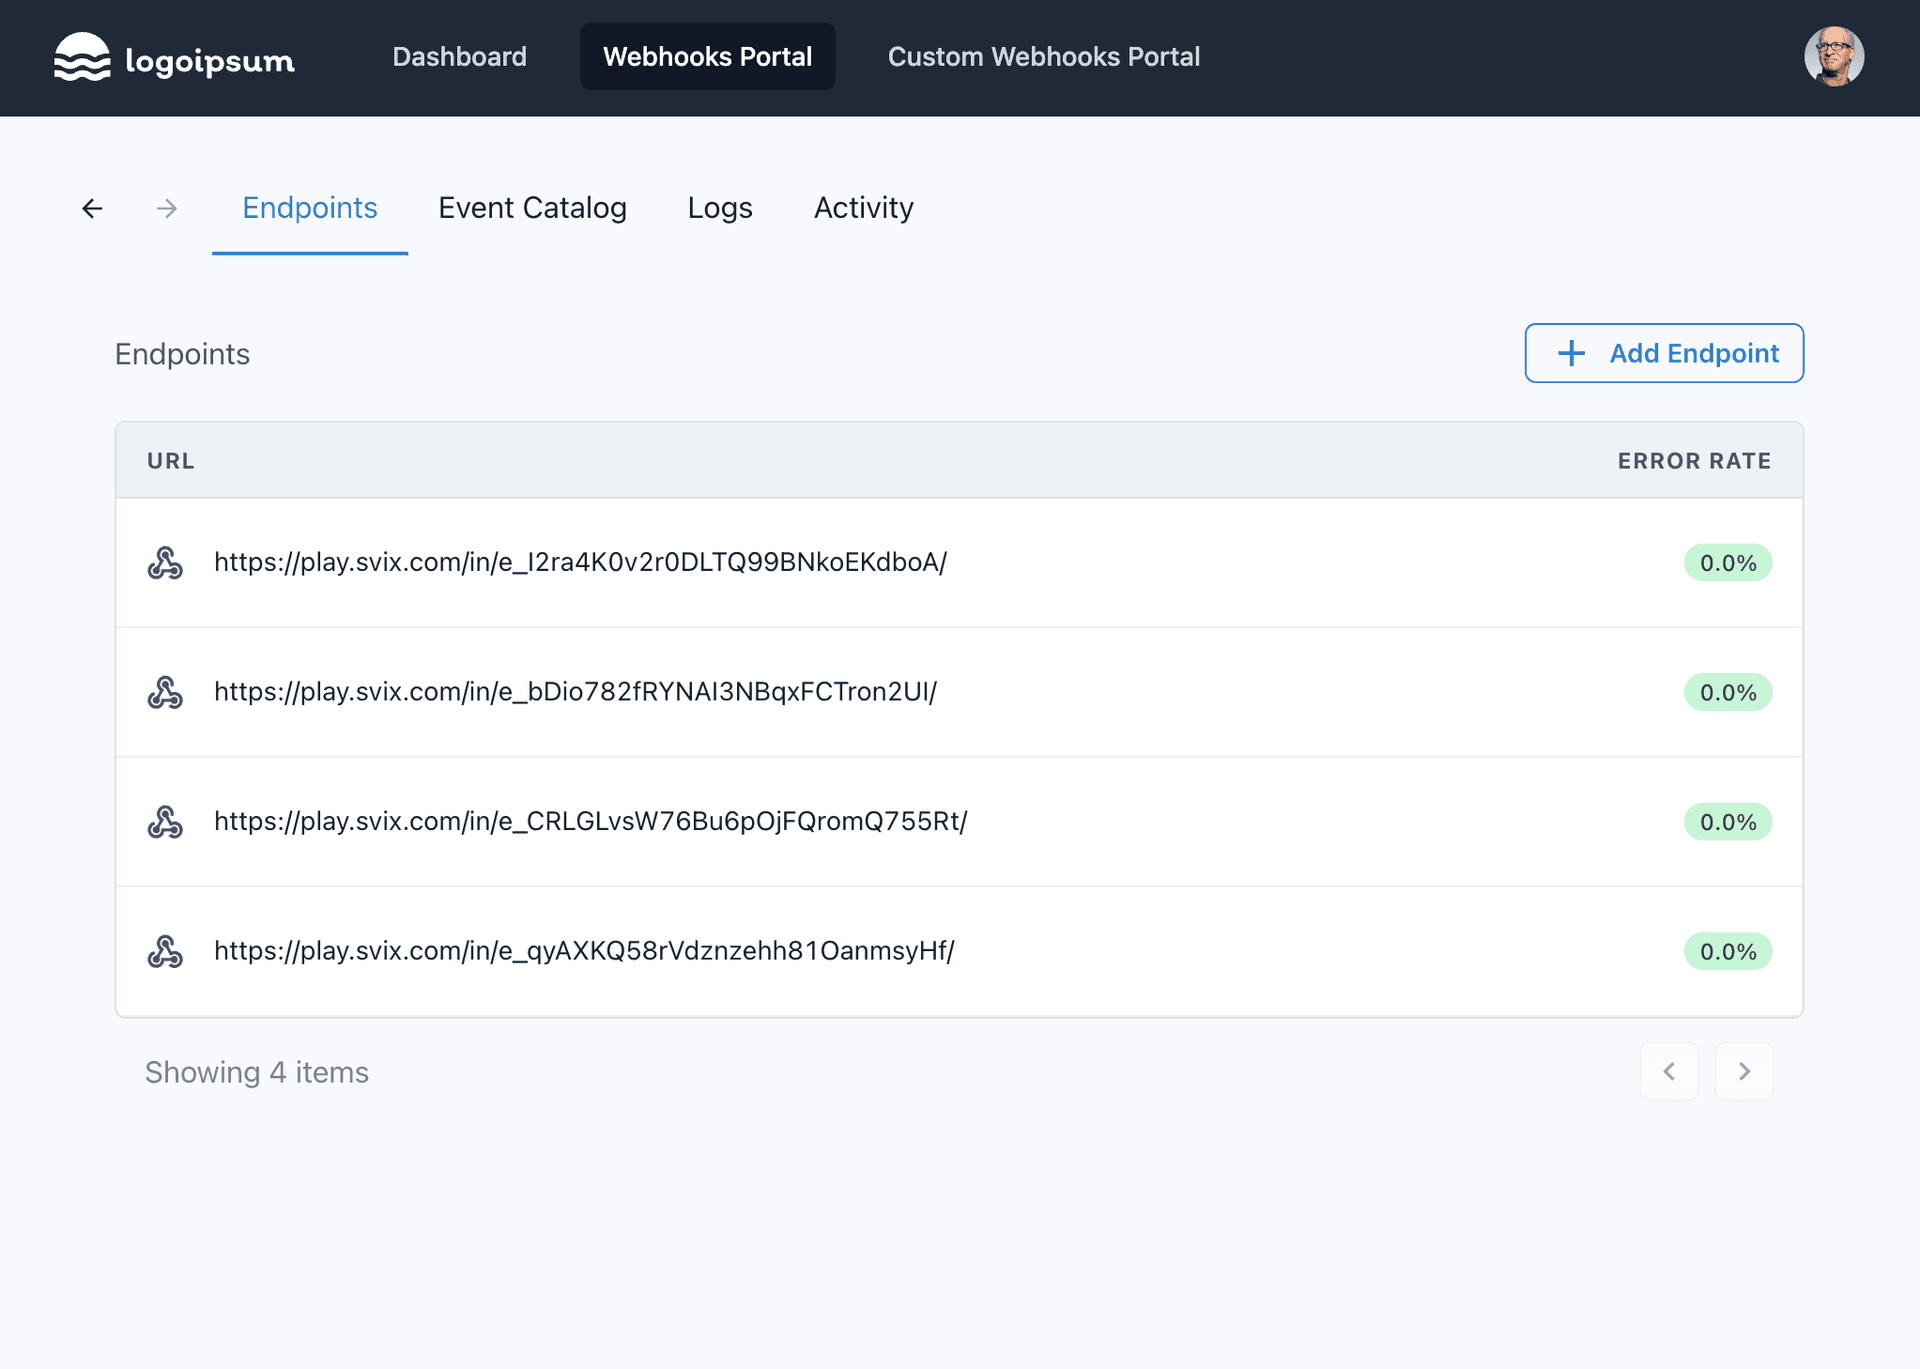Click the webhook icon on the CRLGLvsW76 endpoint row
Screen dimensions: 1920x1369
coord(166,822)
